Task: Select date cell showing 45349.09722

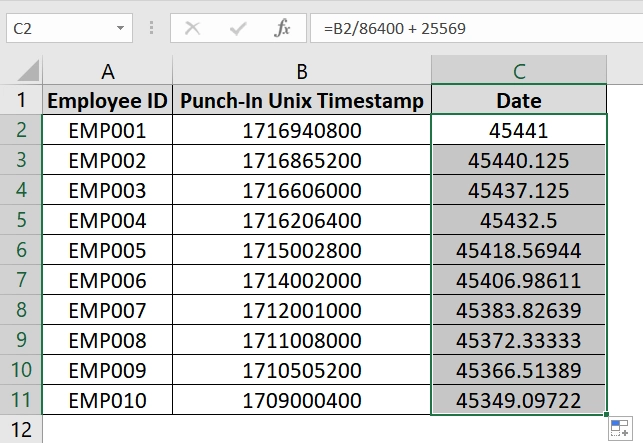Action: pyautogui.click(x=519, y=400)
